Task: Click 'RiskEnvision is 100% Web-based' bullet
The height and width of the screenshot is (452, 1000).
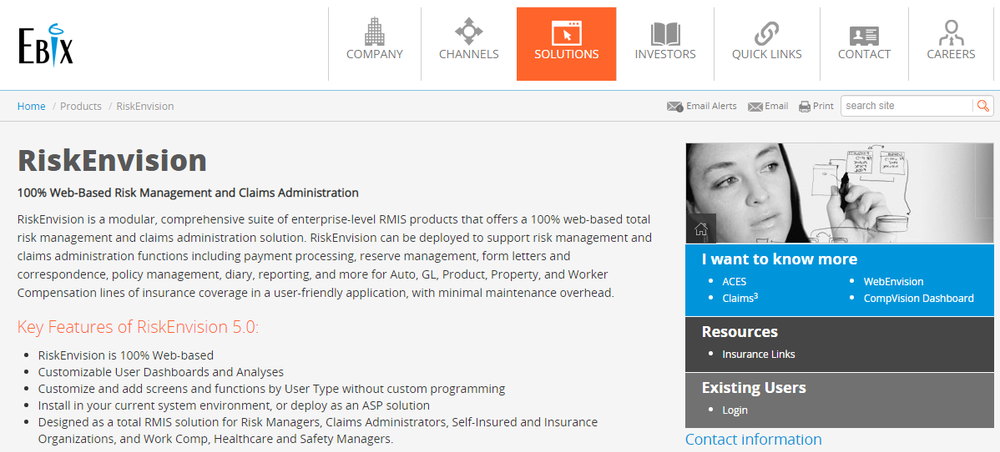Action: (126, 355)
